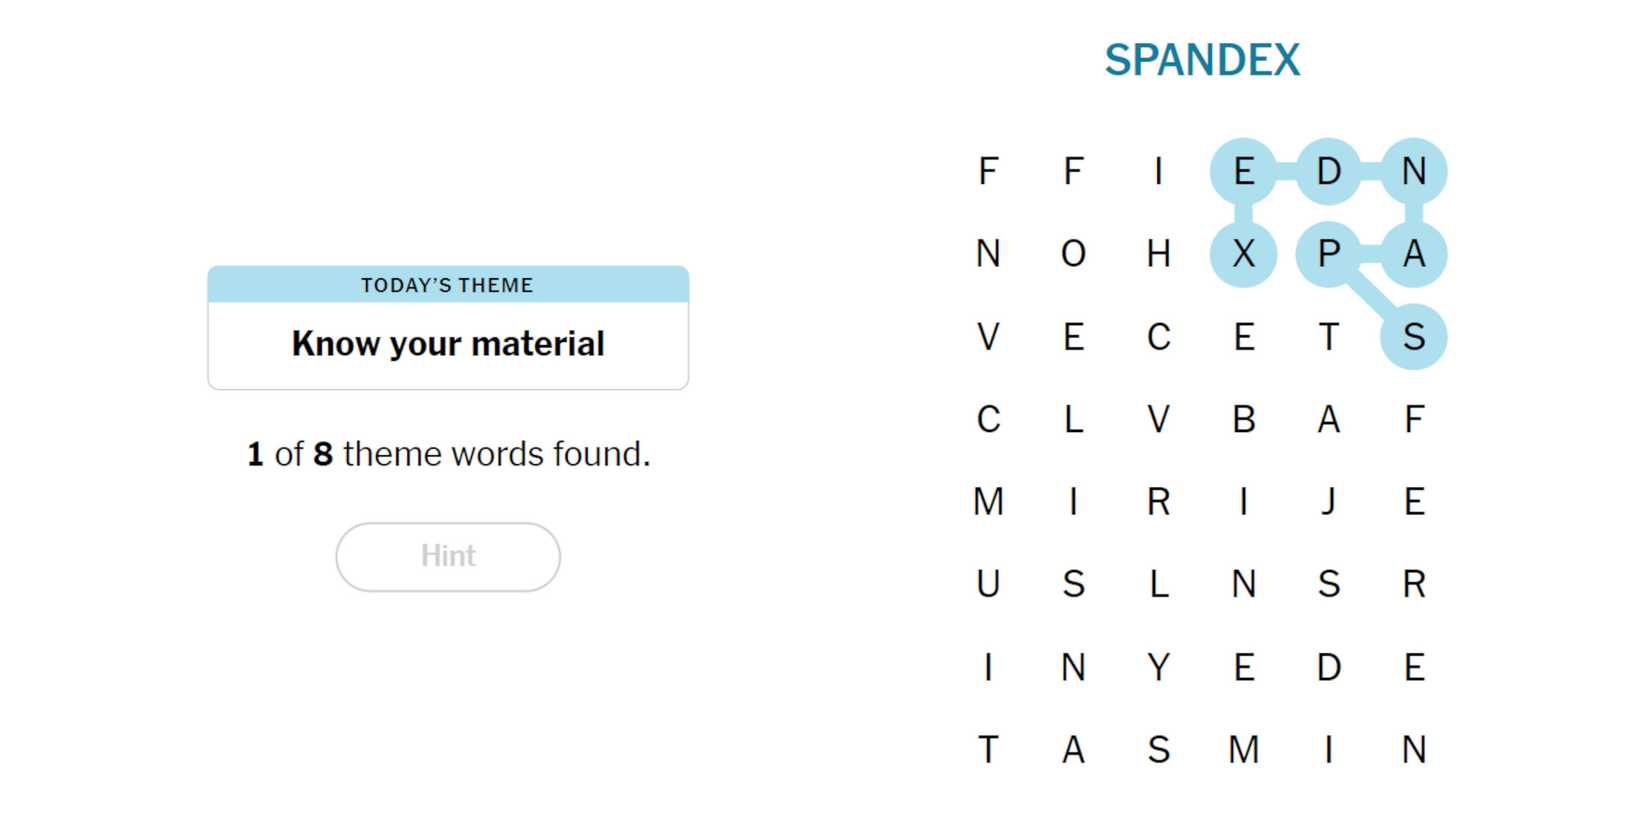
Task: Select the highlighted S tile
Action: coord(1413,337)
